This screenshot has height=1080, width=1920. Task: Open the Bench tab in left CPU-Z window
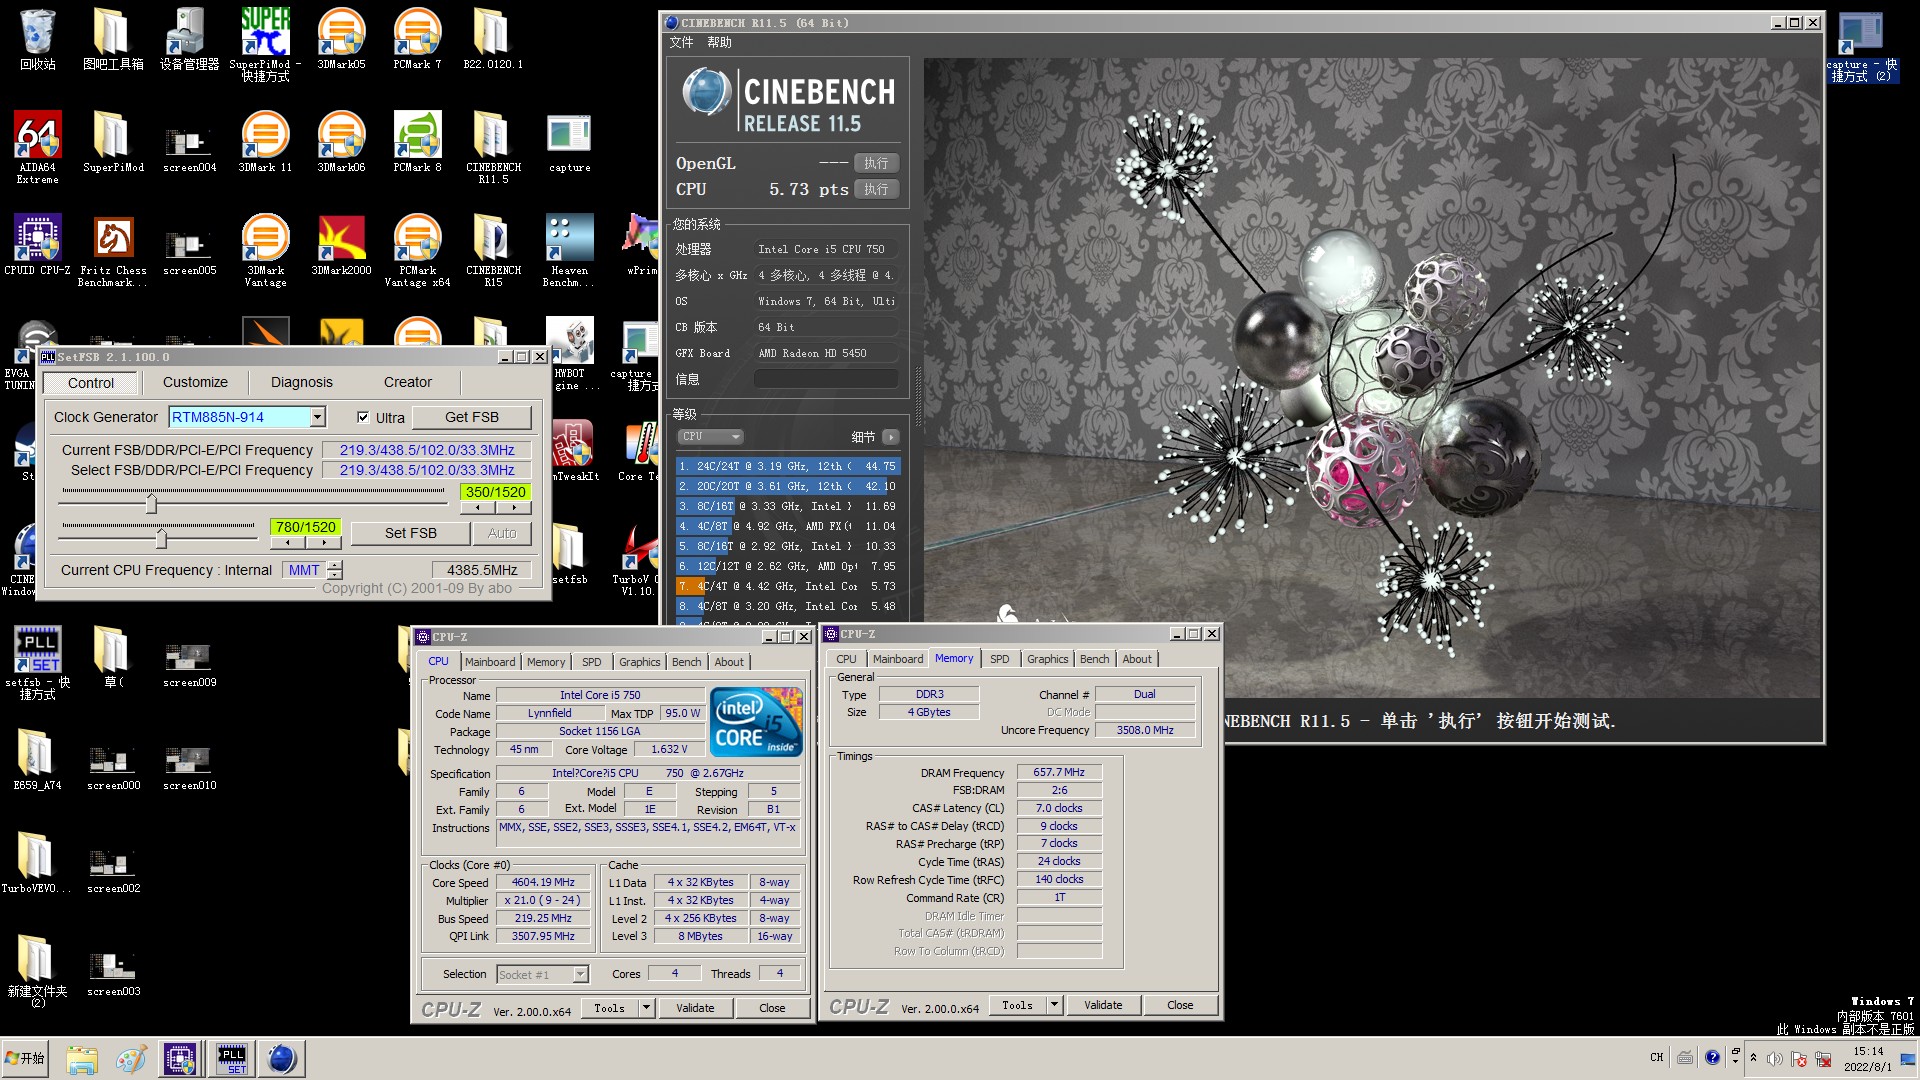[x=686, y=662]
